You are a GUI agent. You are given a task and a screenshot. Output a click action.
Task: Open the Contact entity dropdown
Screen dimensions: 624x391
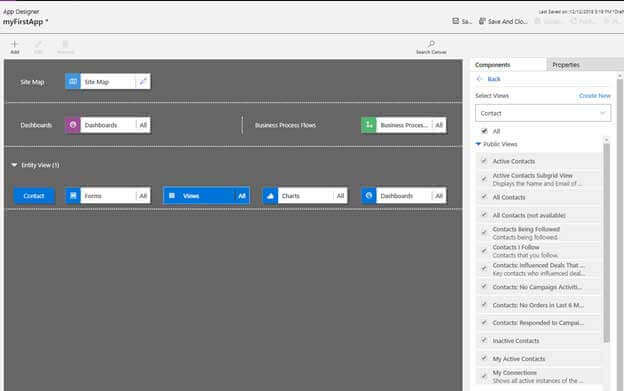point(543,113)
